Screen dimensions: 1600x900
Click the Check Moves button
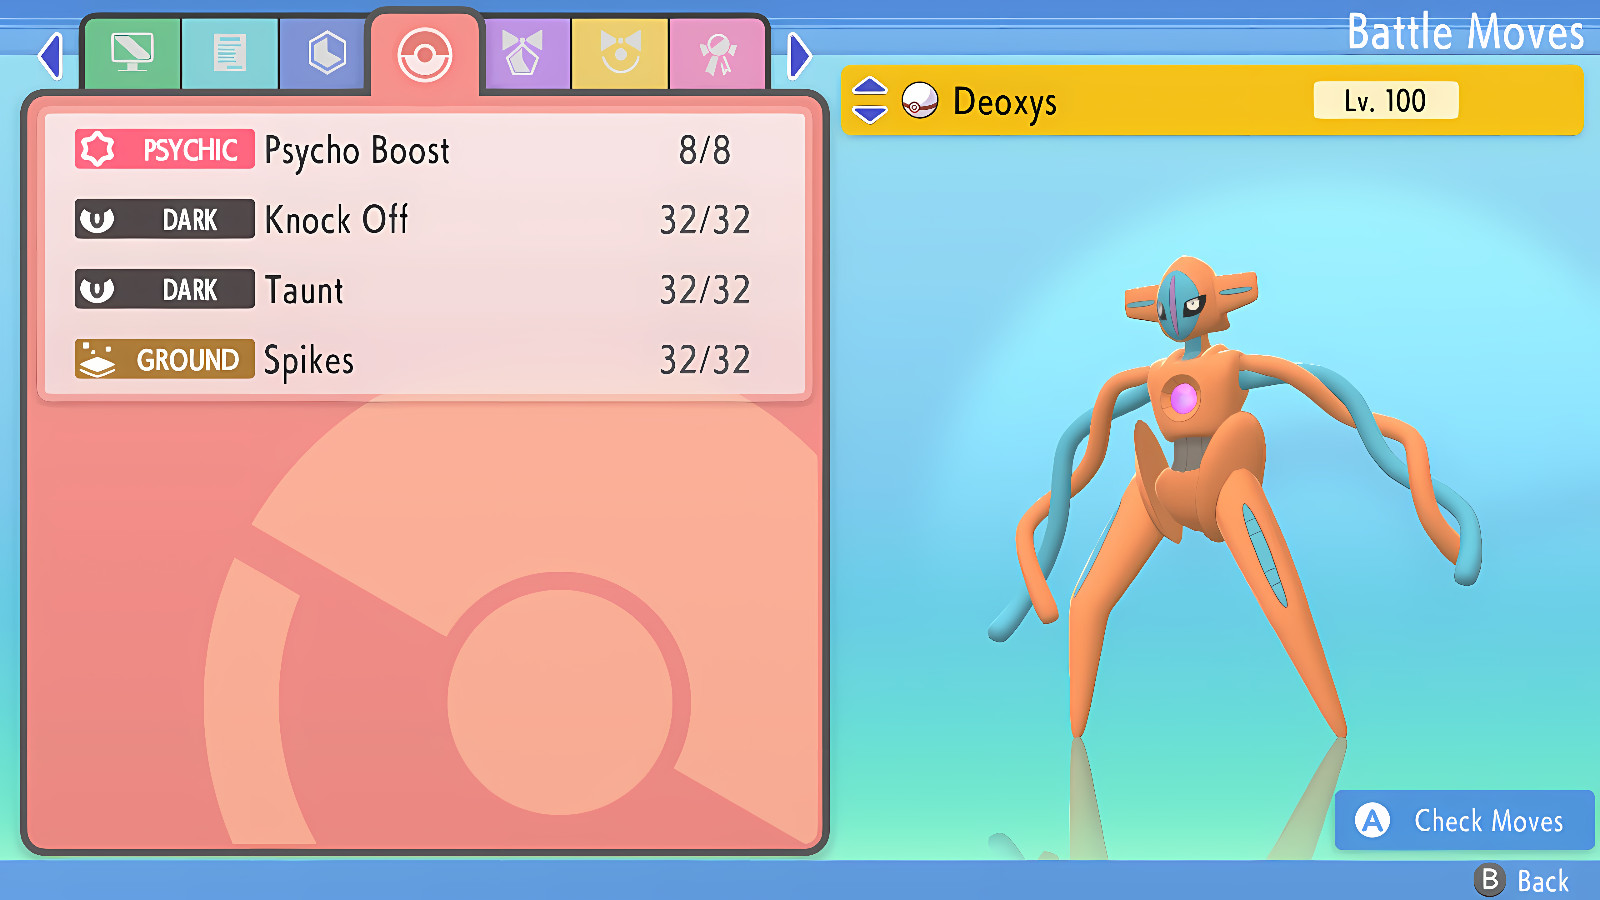[1464, 820]
